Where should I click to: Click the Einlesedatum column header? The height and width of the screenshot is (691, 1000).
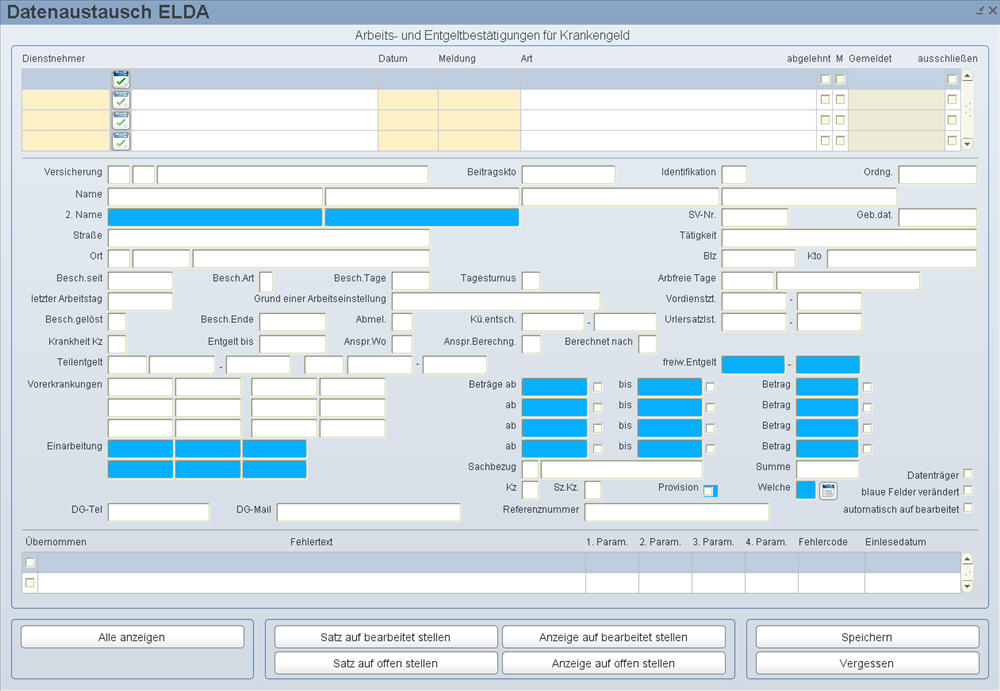click(895, 542)
